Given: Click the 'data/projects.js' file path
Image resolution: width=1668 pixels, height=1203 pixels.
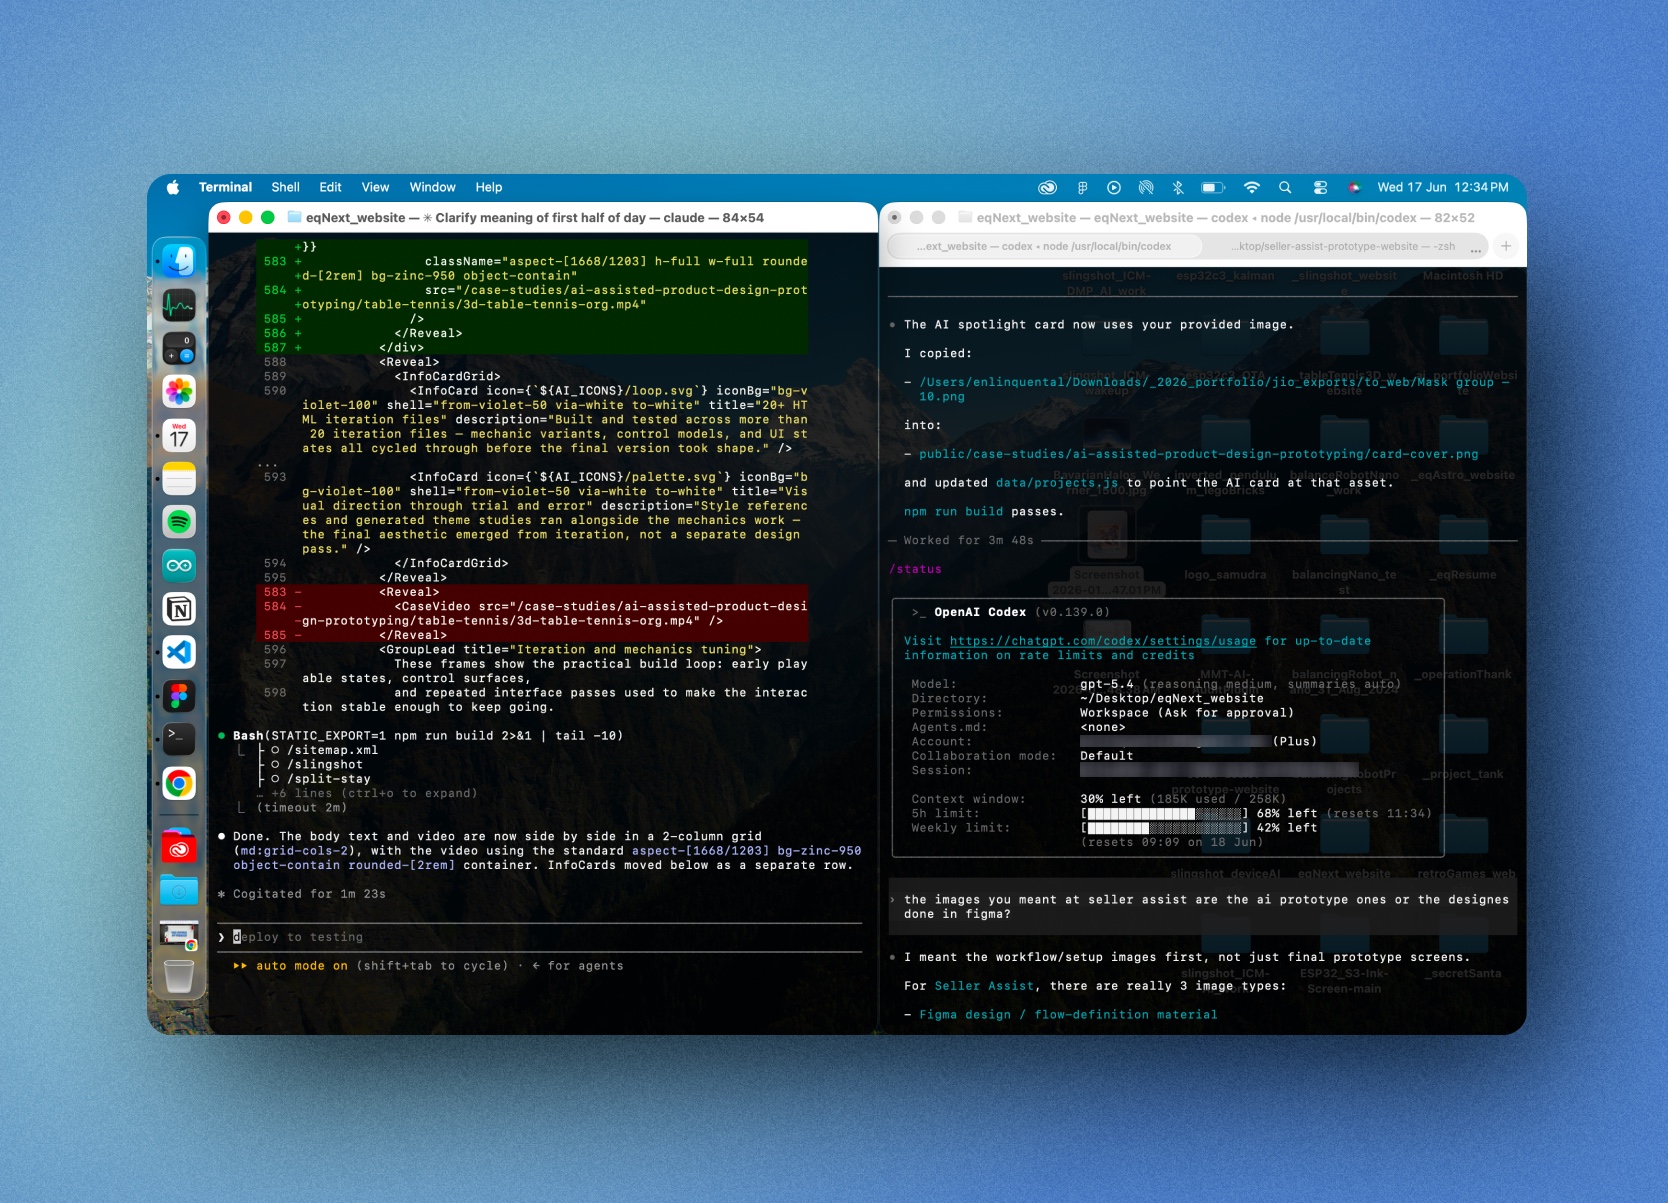Looking at the screenshot, I should (x=1057, y=483).
